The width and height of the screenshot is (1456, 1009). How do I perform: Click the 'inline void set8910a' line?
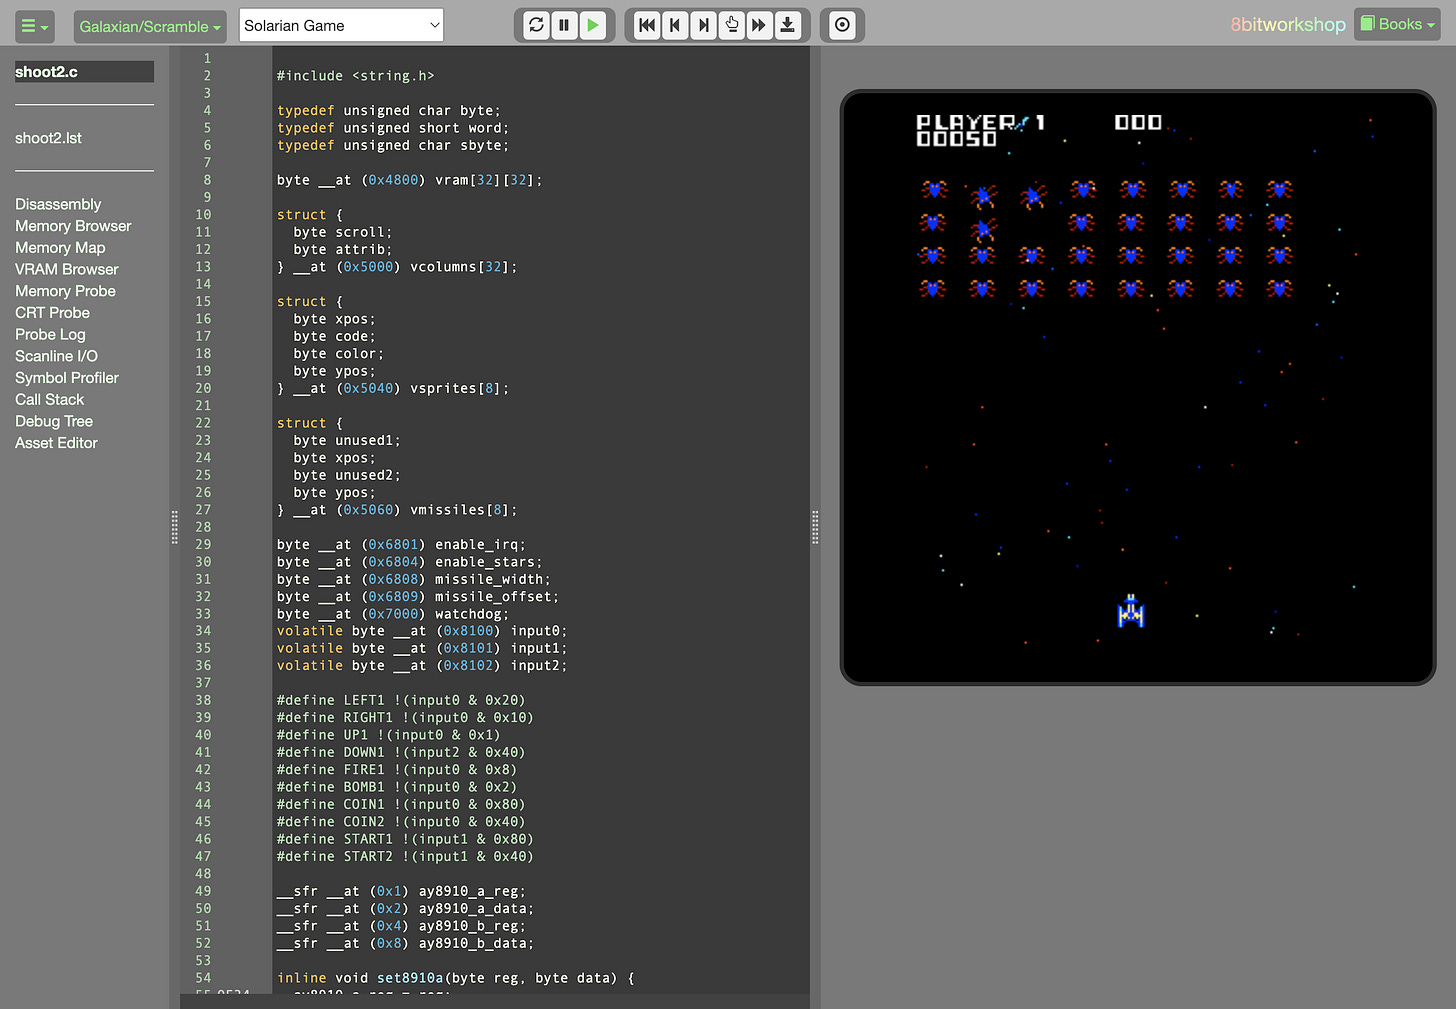point(456,978)
